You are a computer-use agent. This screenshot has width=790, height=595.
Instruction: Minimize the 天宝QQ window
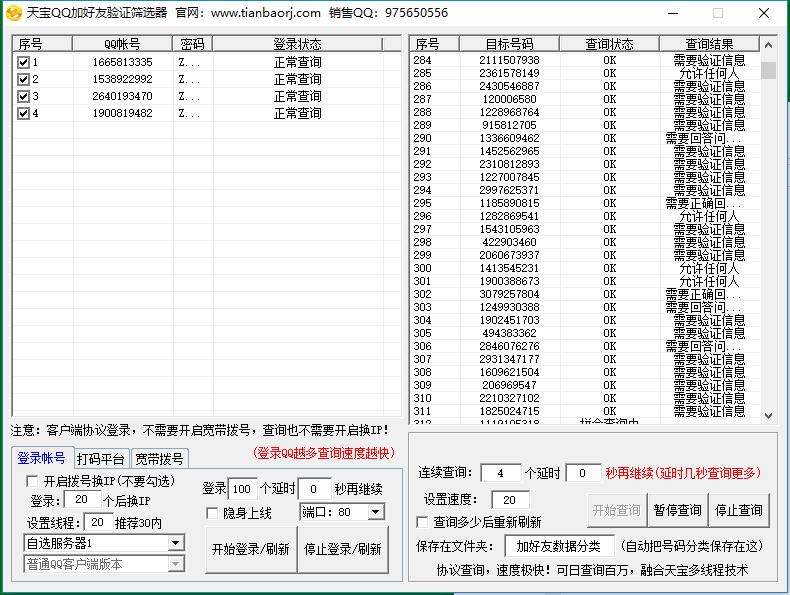673,13
